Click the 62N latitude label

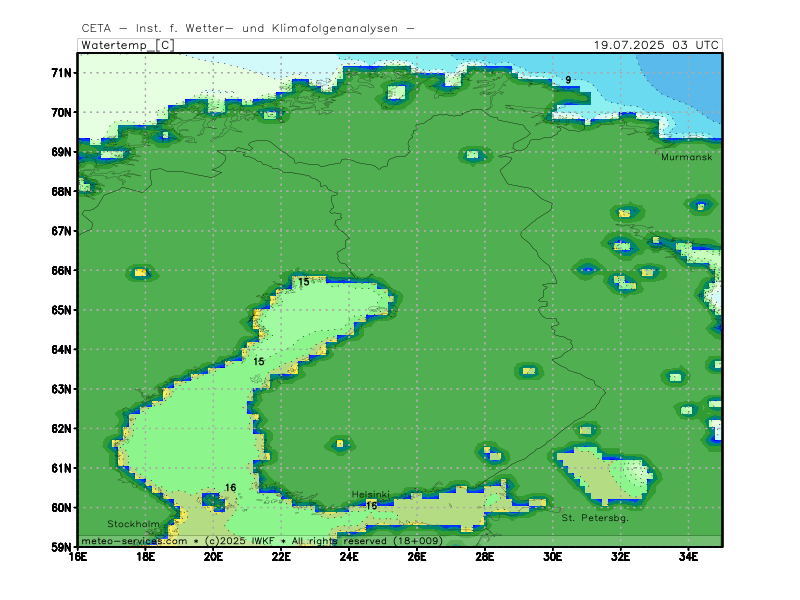61,429
